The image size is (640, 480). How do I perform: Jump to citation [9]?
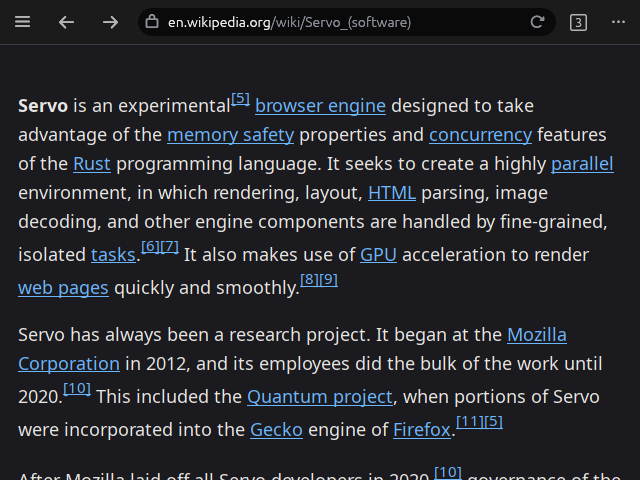pos(329,280)
